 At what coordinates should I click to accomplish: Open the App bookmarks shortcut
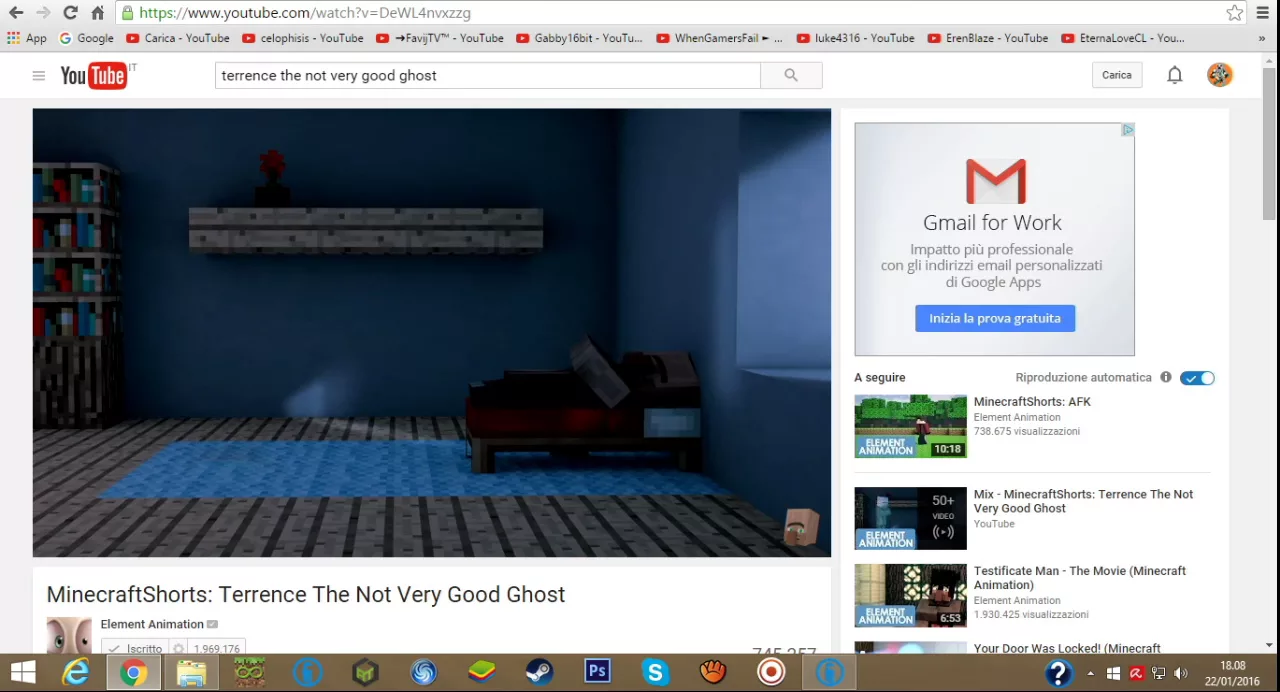point(26,38)
